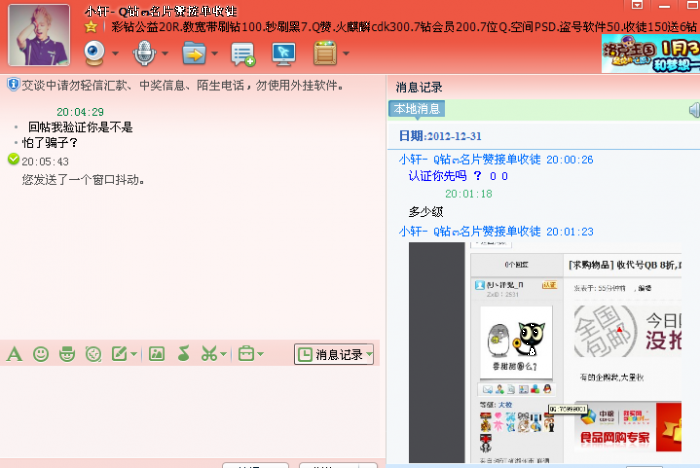Send a file with folder arrow icon
This screenshot has height=468, width=700.
coord(194,54)
